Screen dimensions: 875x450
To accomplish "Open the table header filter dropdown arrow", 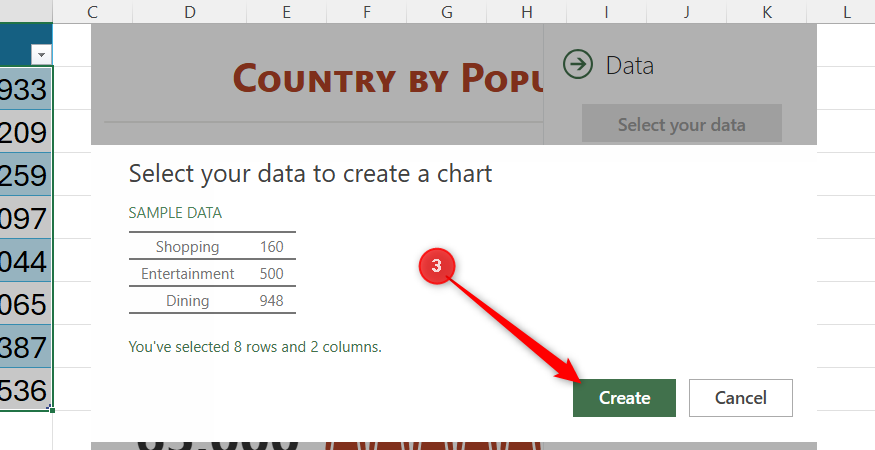I will click(42, 55).
